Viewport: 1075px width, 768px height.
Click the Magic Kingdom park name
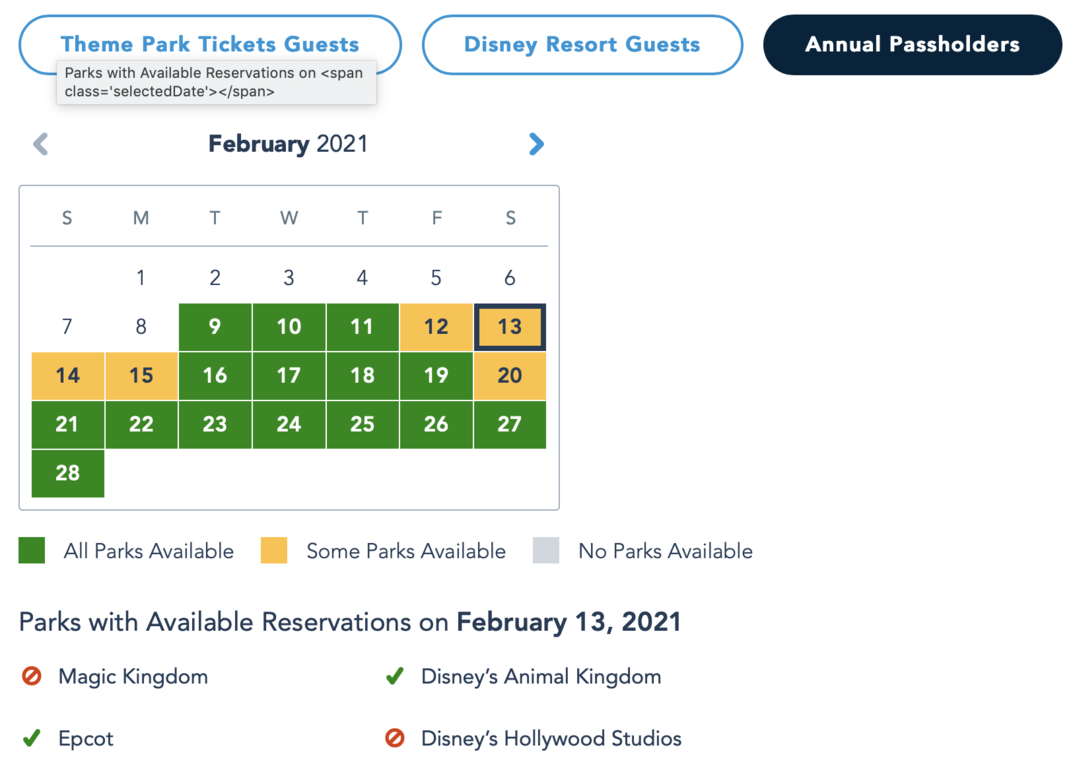tap(133, 677)
